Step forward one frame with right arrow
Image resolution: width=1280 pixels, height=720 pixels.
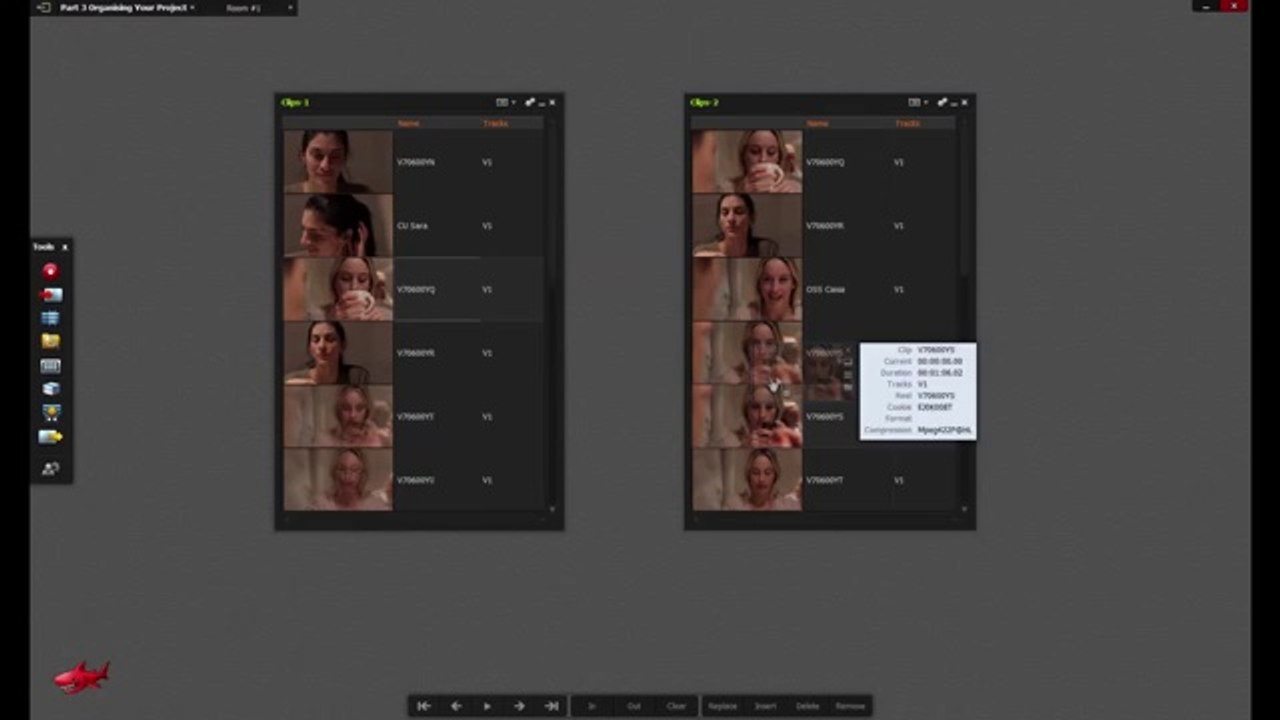tap(519, 706)
